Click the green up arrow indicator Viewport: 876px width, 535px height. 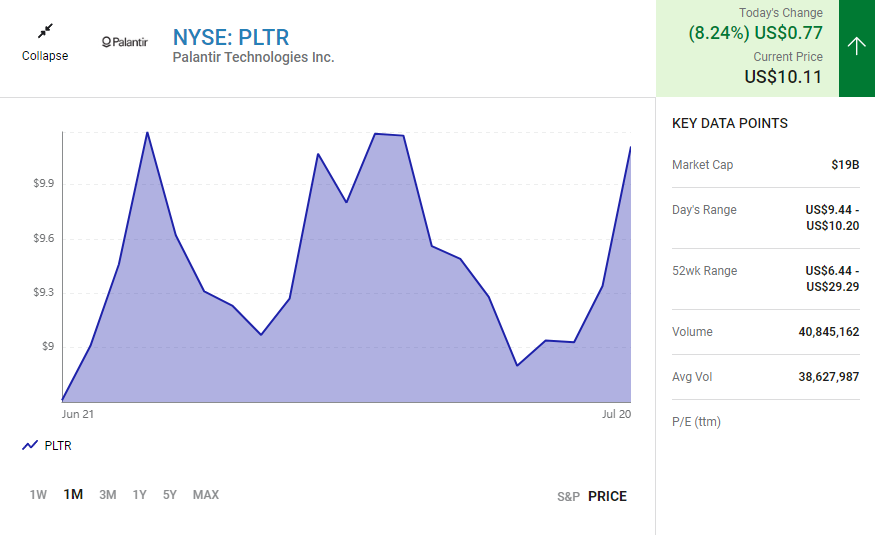coord(856,48)
